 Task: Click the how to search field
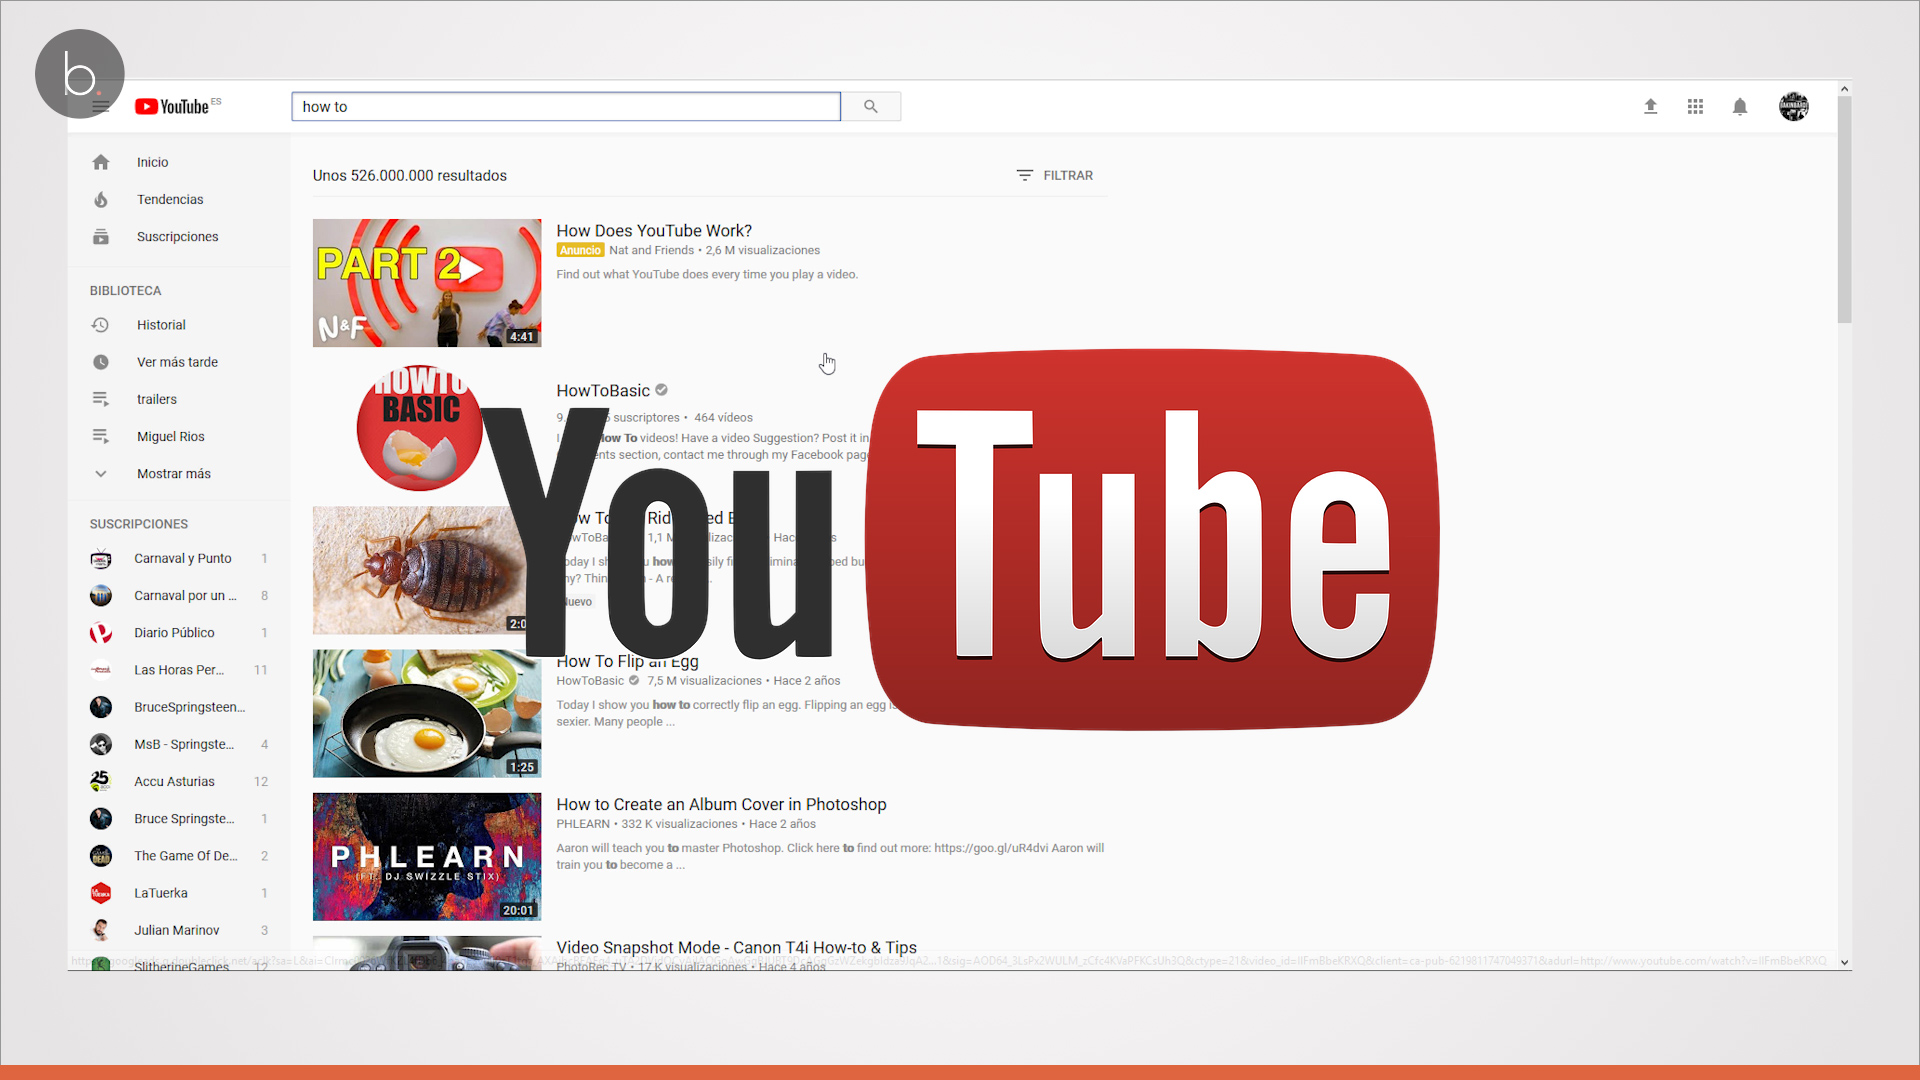tap(566, 107)
